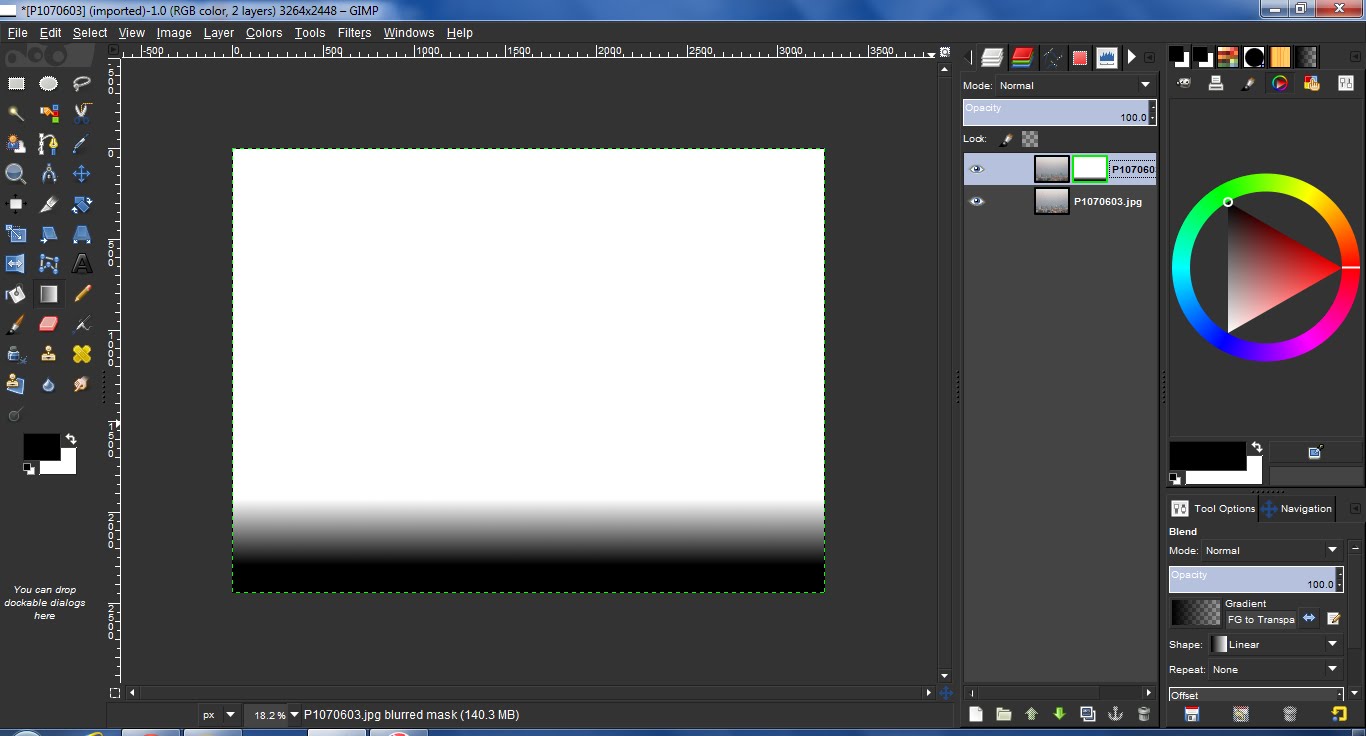The width and height of the screenshot is (1366, 736).
Task: Create a new layer
Action: 976,714
